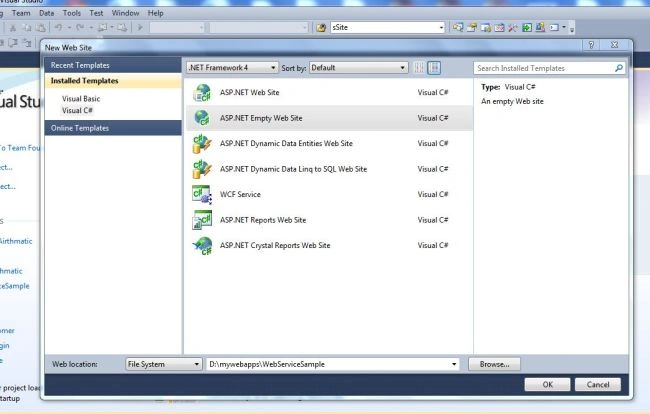
Task: Select ASP.NET Dynamic Data Entities Web Site
Action: pyautogui.click(x=330, y=143)
